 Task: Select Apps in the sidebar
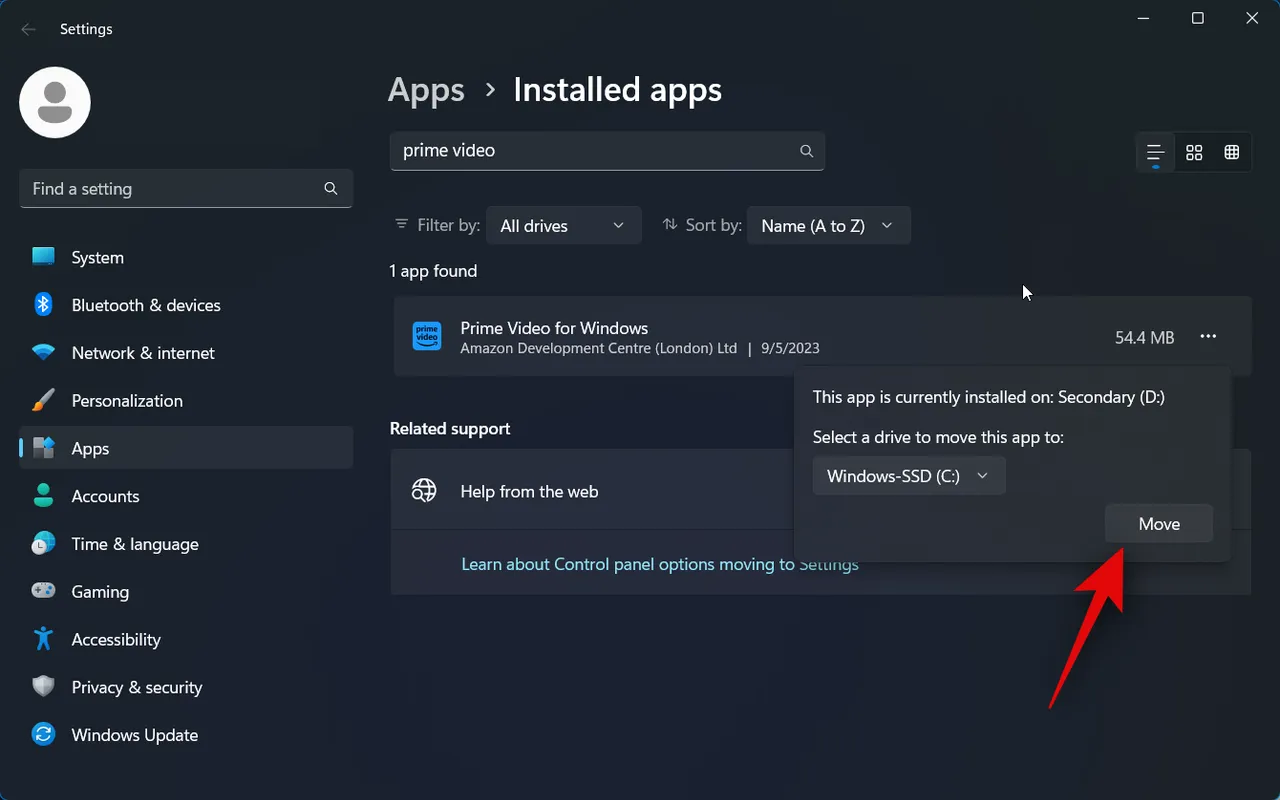point(186,448)
